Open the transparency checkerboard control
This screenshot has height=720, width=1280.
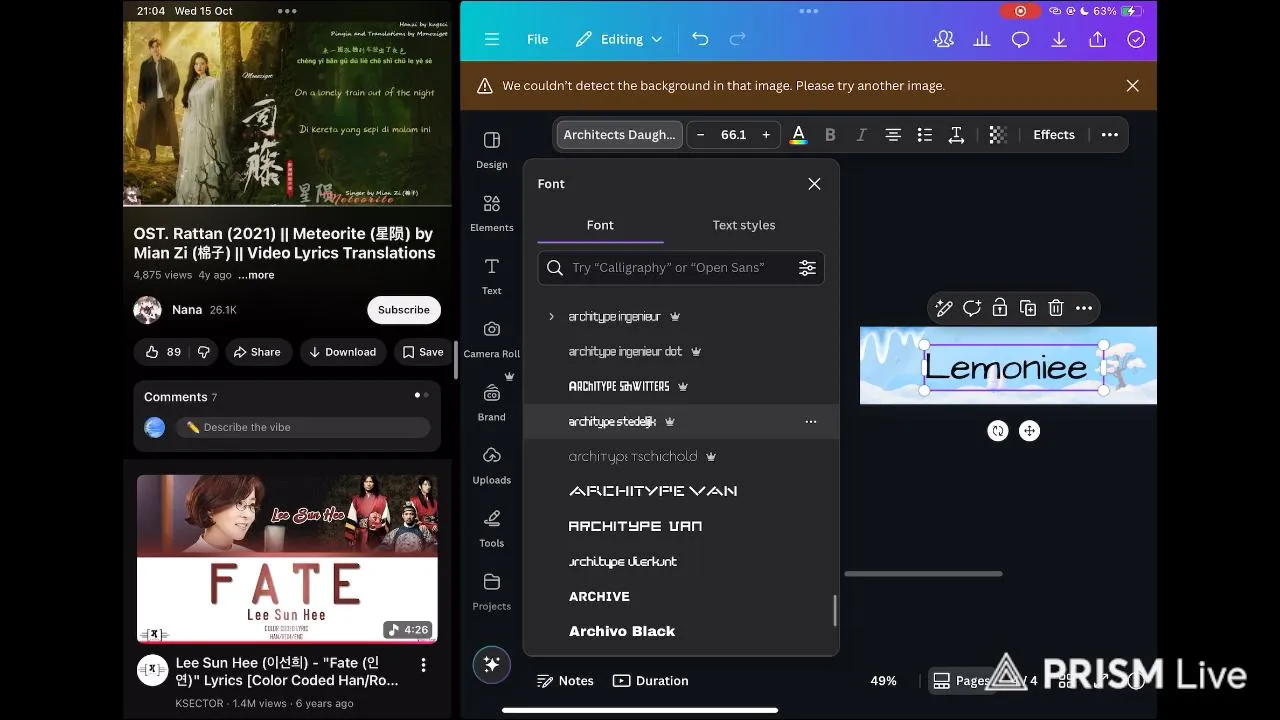998,135
